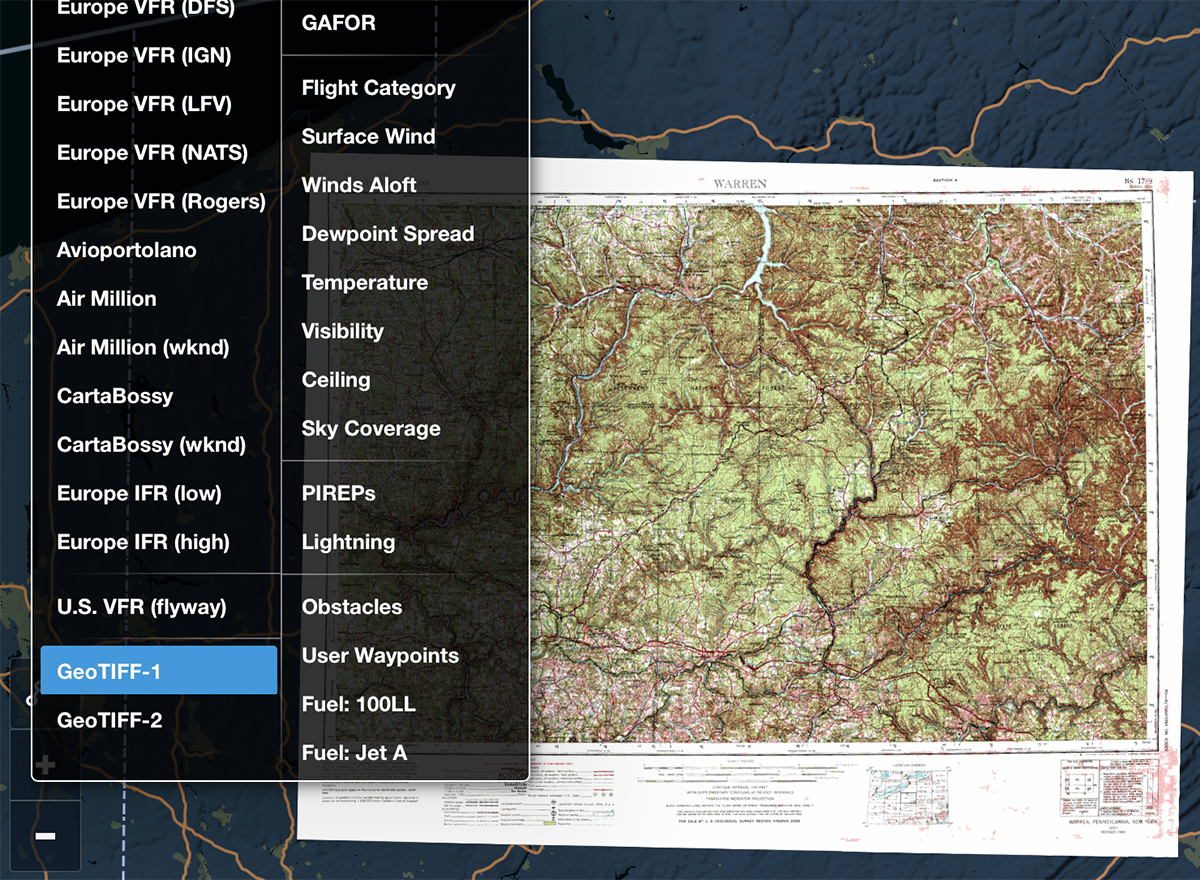Image resolution: width=1200 pixels, height=880 pixels.
Task: Enable the Lightning overlay
Action: pyautogui.click(x=348, y=542)
